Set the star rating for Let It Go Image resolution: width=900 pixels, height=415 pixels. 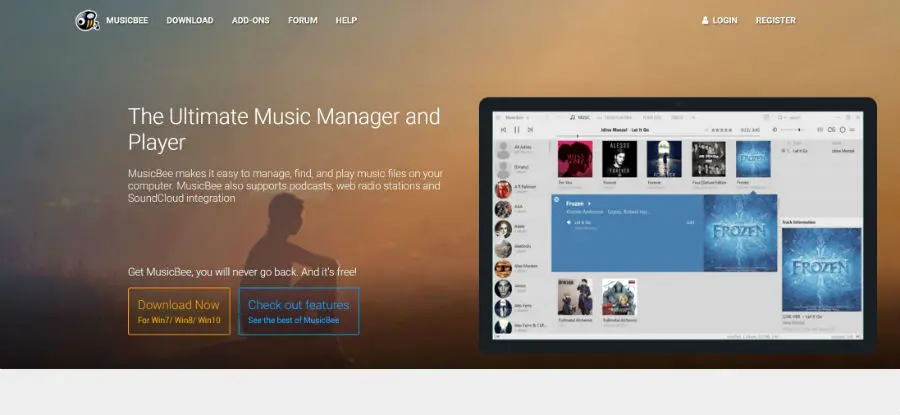[x=721, y=130]
